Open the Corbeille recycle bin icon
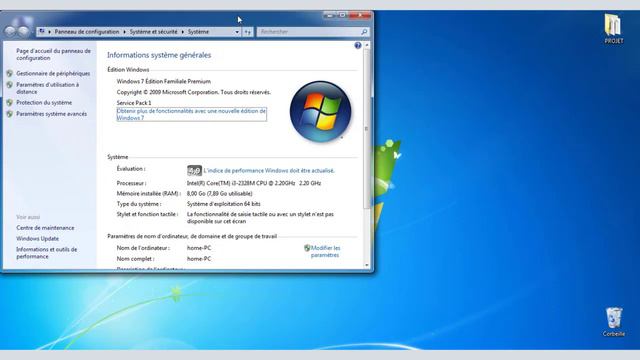The image size is (640, 360). [x=613, y=322]
